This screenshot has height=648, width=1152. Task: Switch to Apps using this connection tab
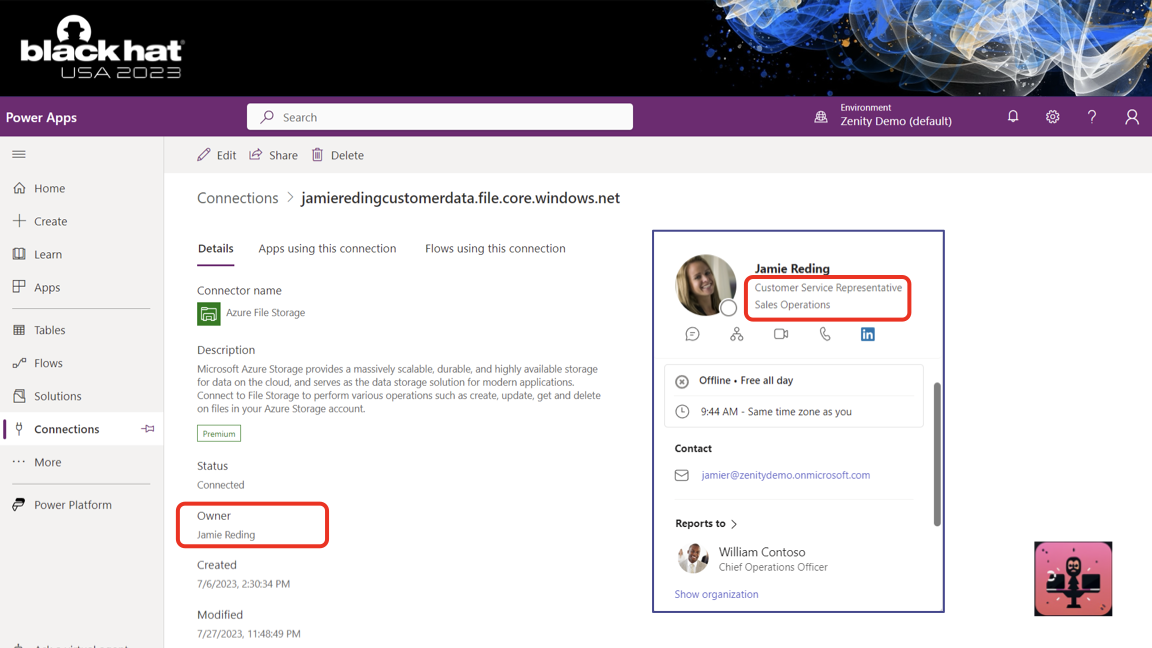click(327, 248)
